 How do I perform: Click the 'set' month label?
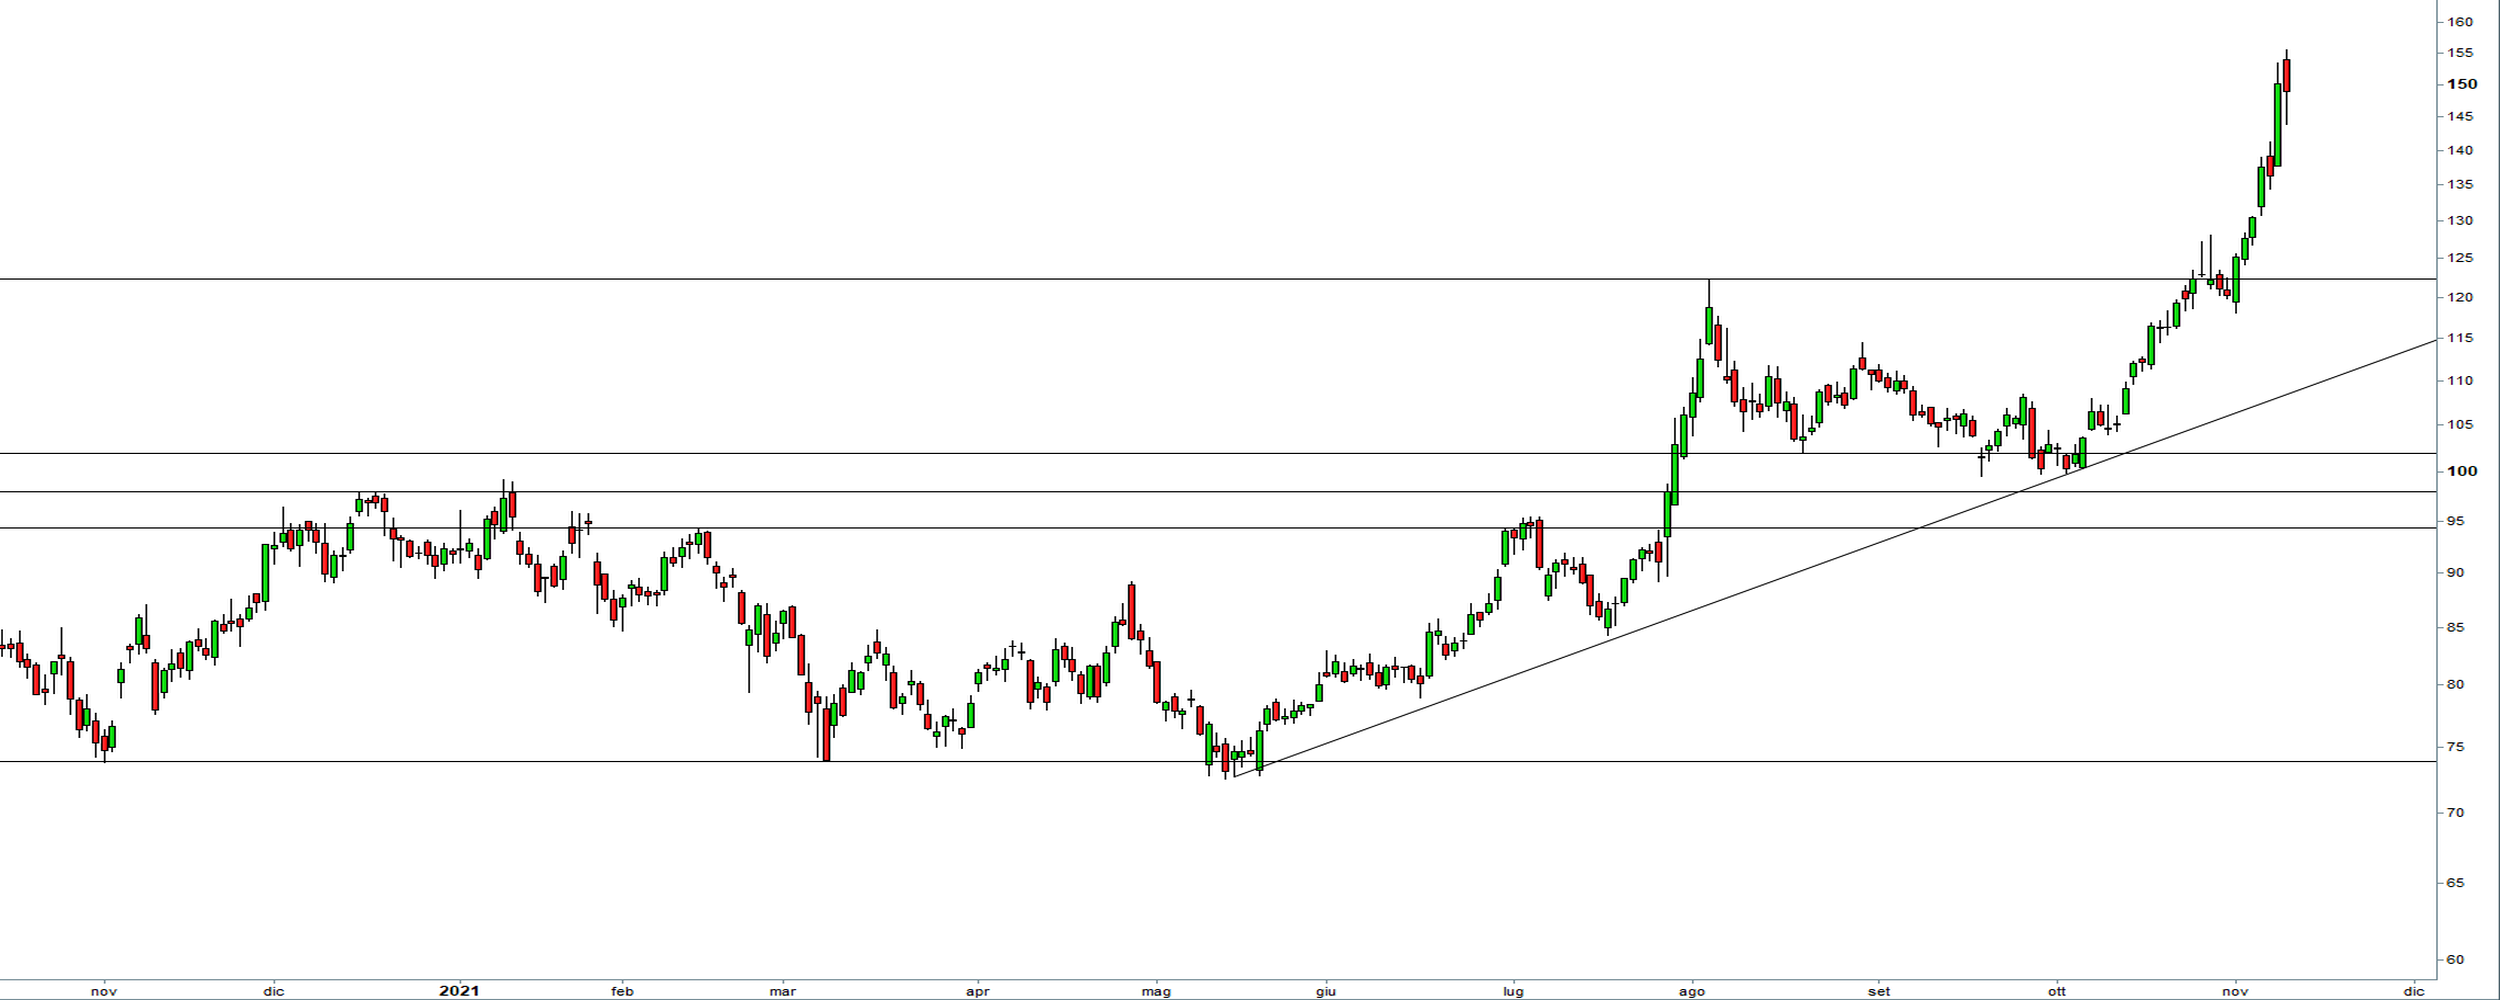(x=1880, y=991)
